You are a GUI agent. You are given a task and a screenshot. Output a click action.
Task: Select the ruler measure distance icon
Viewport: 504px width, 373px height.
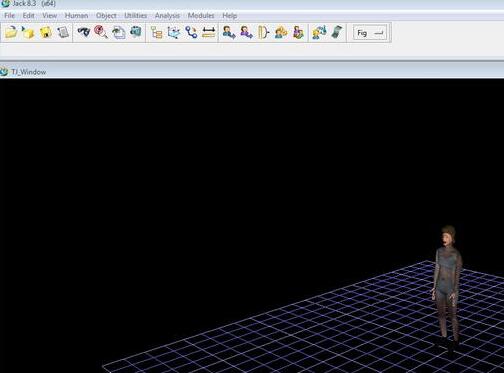pyautogui.click(x=209, y=32)
